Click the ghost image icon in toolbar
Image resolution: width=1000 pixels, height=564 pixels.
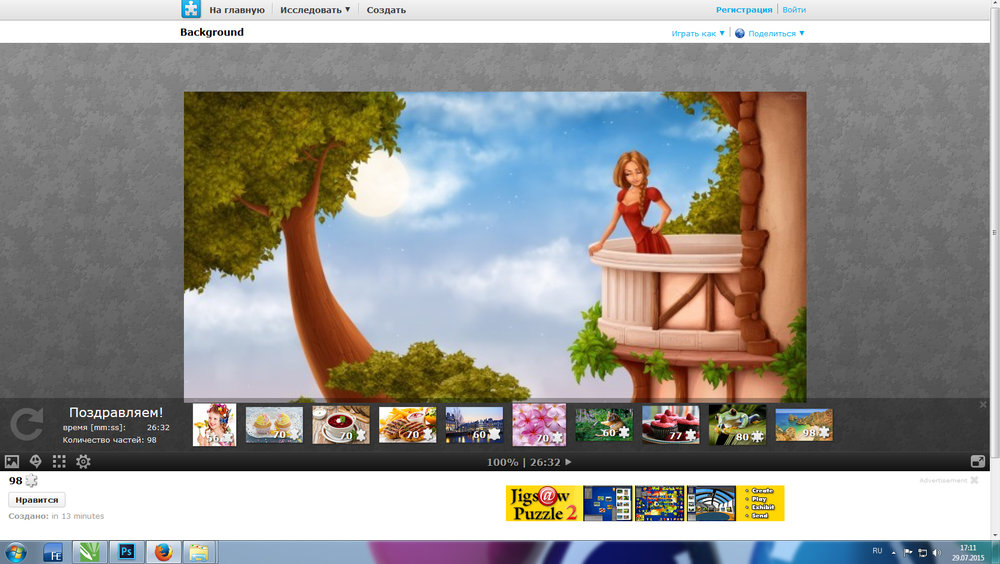[36, 461]
